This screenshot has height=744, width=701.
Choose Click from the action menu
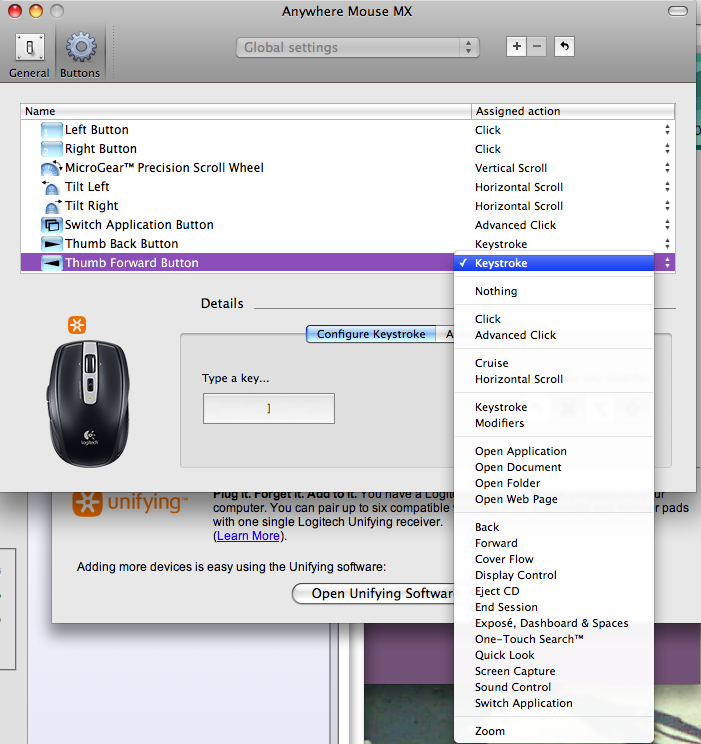554,319
